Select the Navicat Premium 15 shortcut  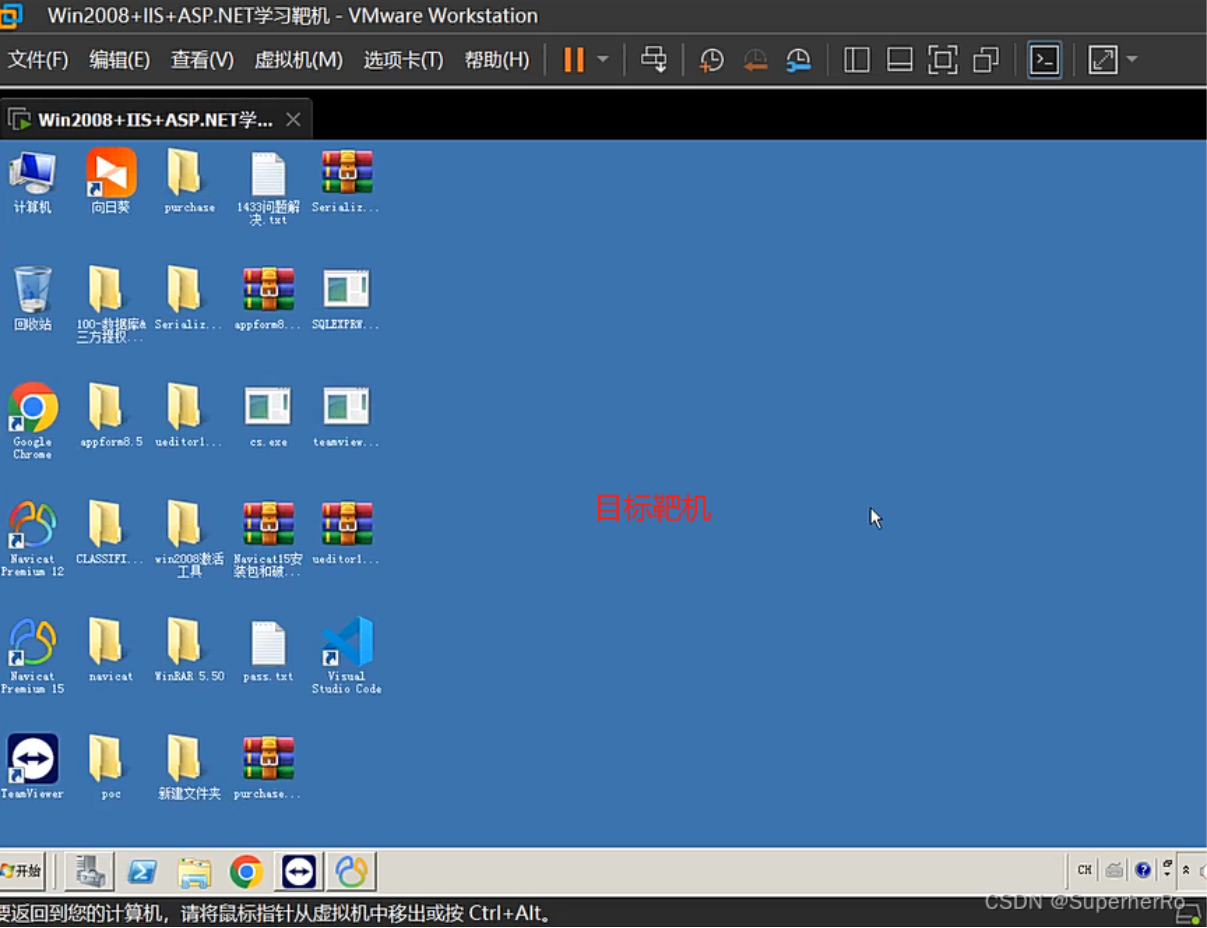(x=32, y=655)
